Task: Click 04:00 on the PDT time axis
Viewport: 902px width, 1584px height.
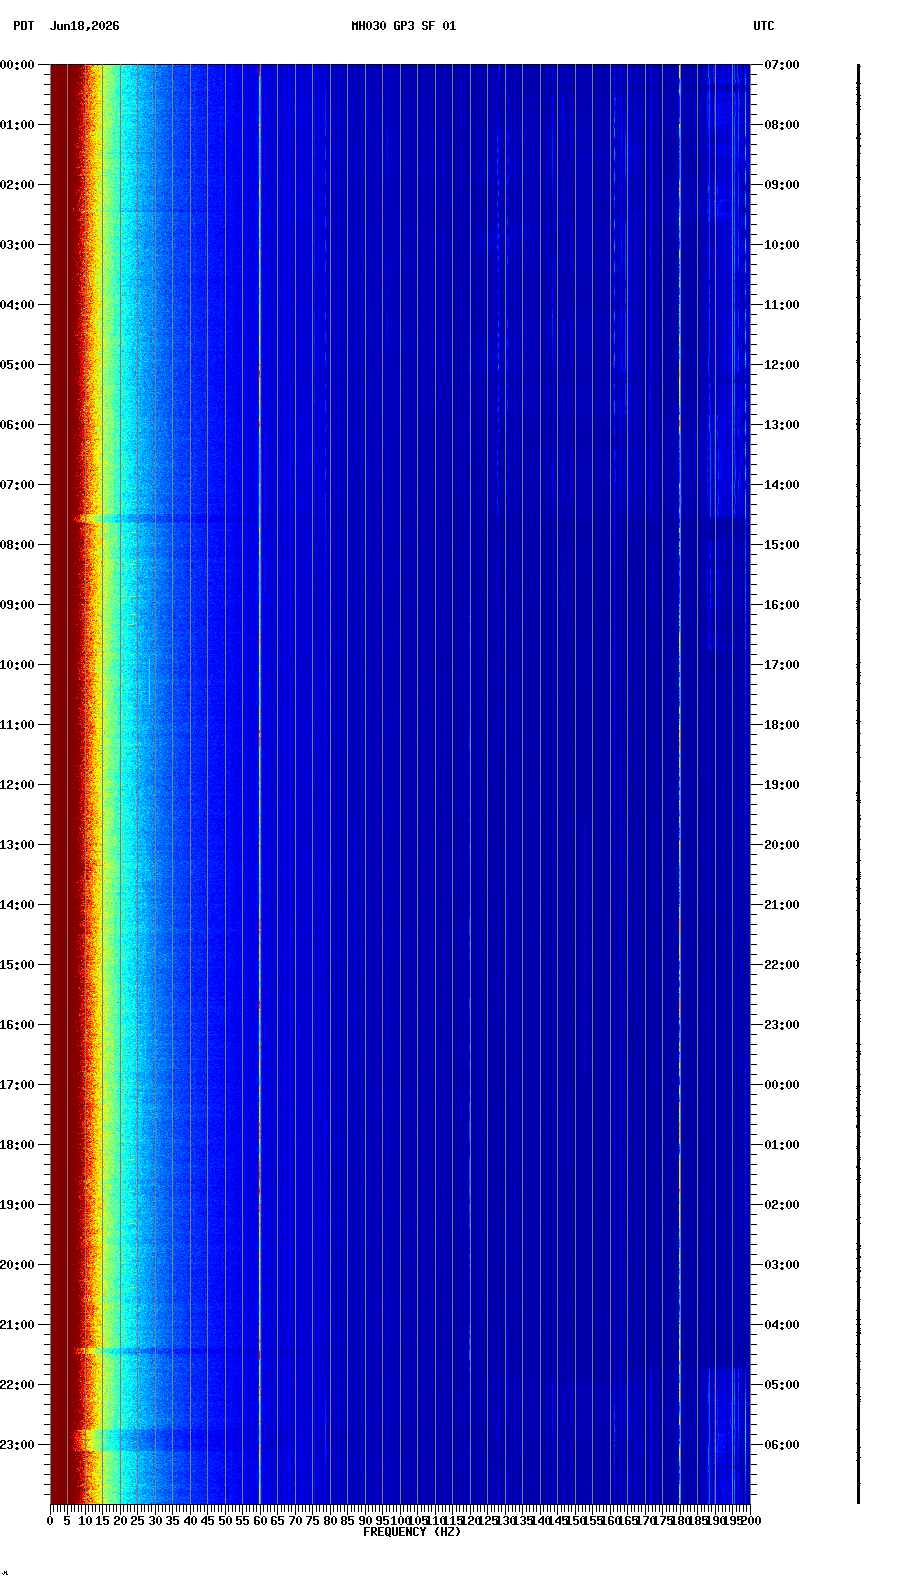Action: [17, 305]
